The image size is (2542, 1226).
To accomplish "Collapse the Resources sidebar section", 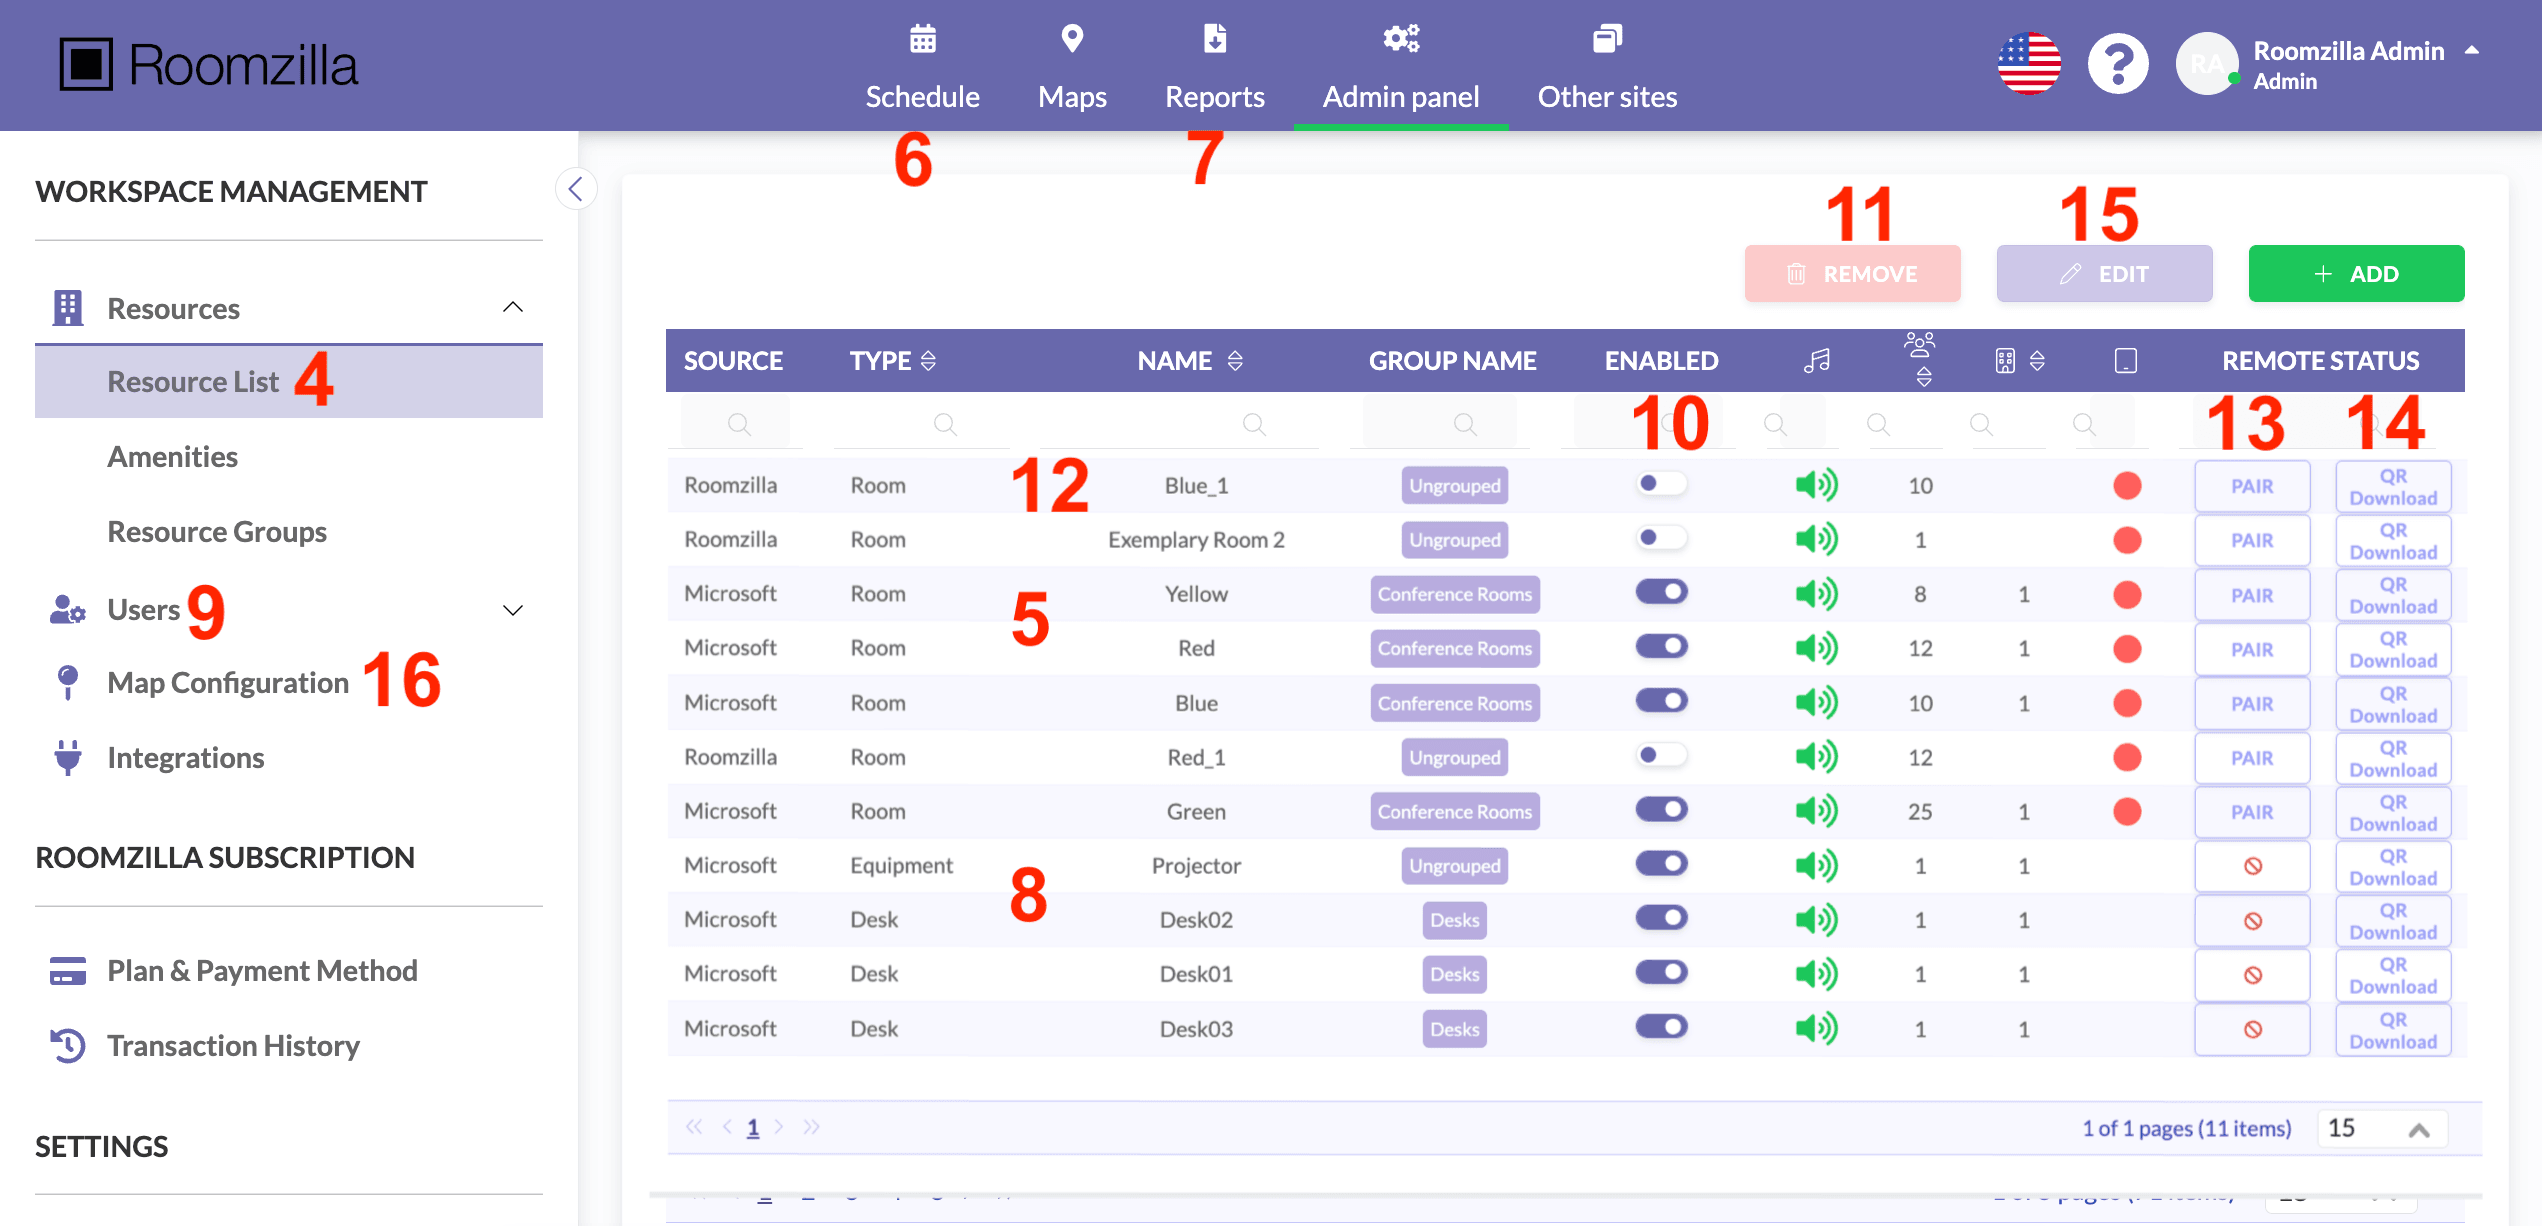I will tap(512, 308).
